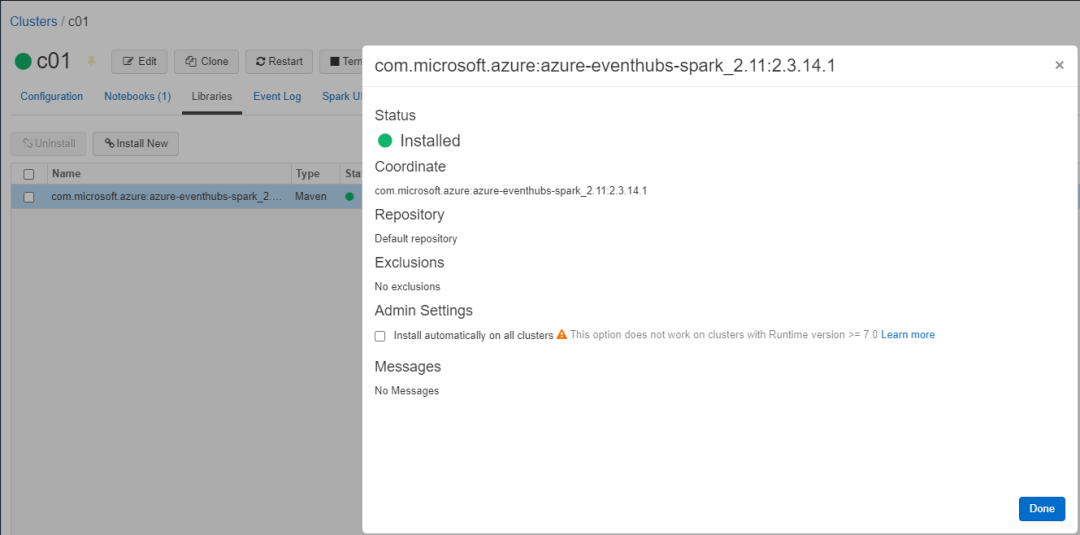Click green status dot in library row
This screenshot has height=535, width=1080.
pyautogui.click(x=349, y=197)
